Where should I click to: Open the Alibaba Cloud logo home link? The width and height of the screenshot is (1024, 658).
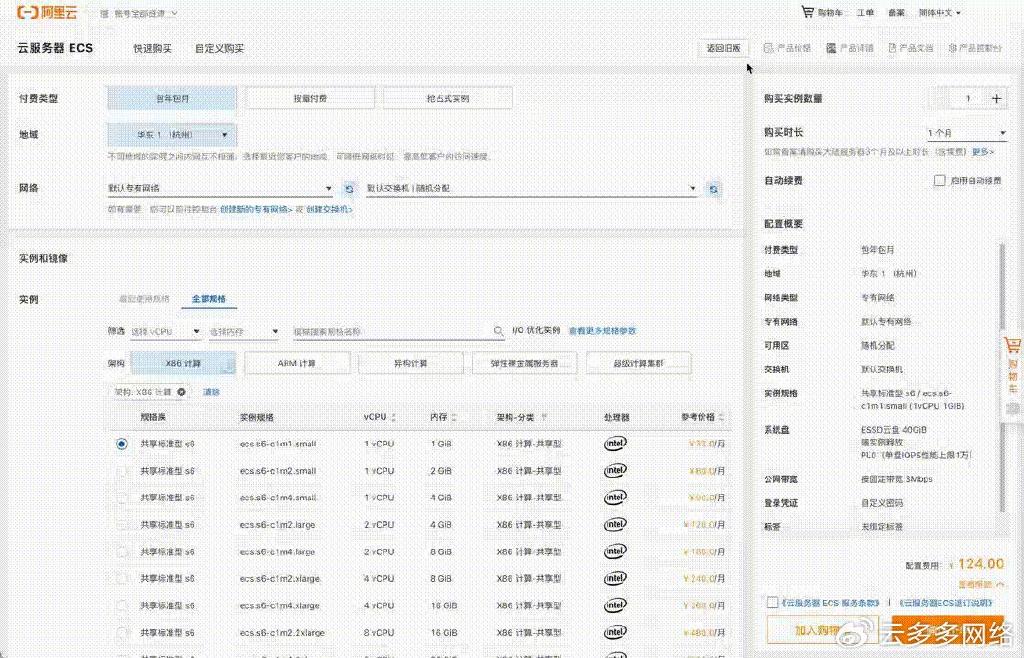(46, 12)
